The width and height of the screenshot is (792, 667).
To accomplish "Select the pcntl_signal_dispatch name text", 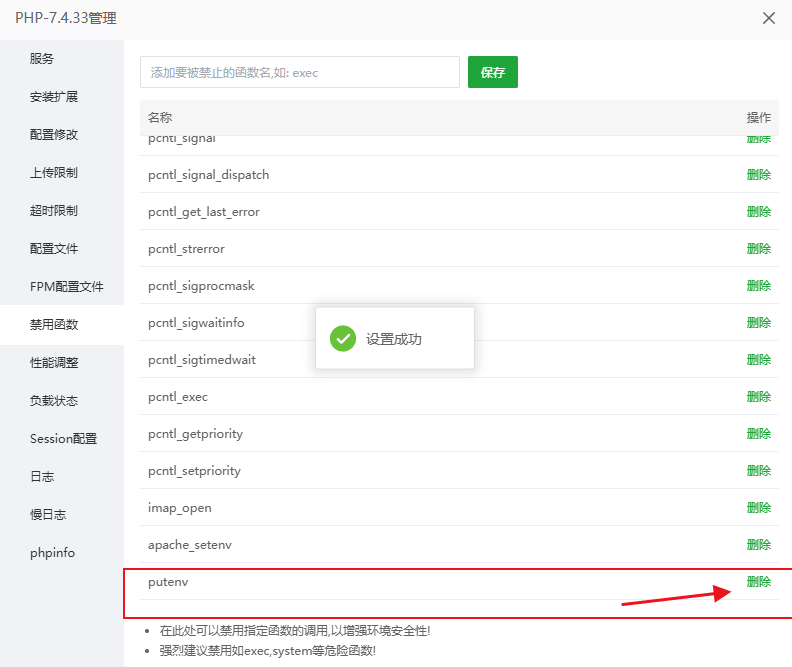I will click(x=209, y=175).
